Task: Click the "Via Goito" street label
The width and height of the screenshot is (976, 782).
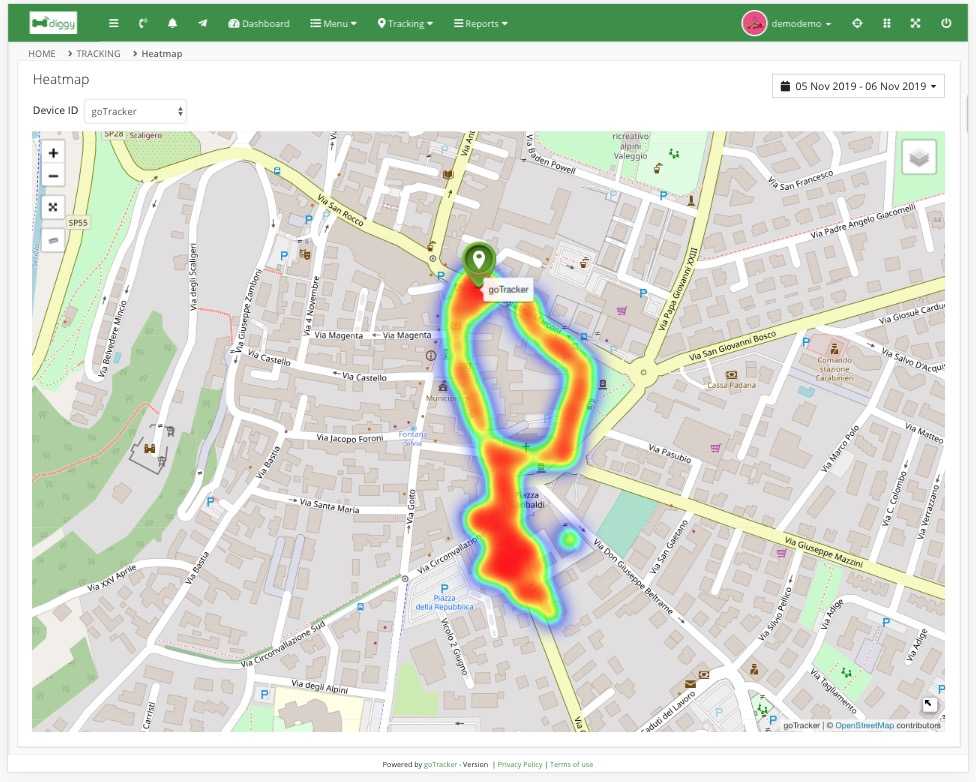Action: point(411,509)
